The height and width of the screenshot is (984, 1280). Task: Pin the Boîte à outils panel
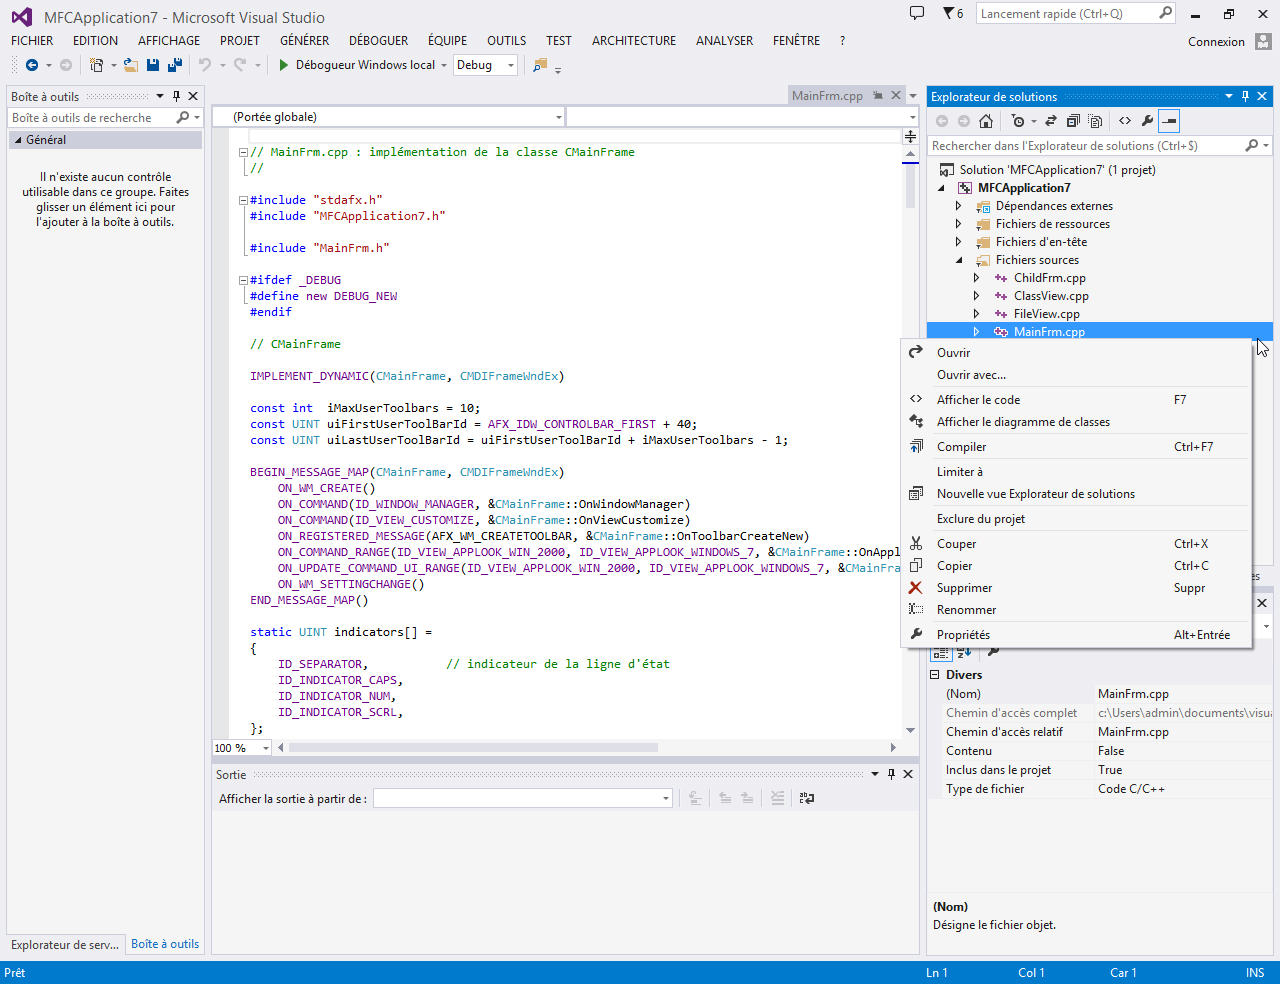pyautogui.click(x=177, y=96)
